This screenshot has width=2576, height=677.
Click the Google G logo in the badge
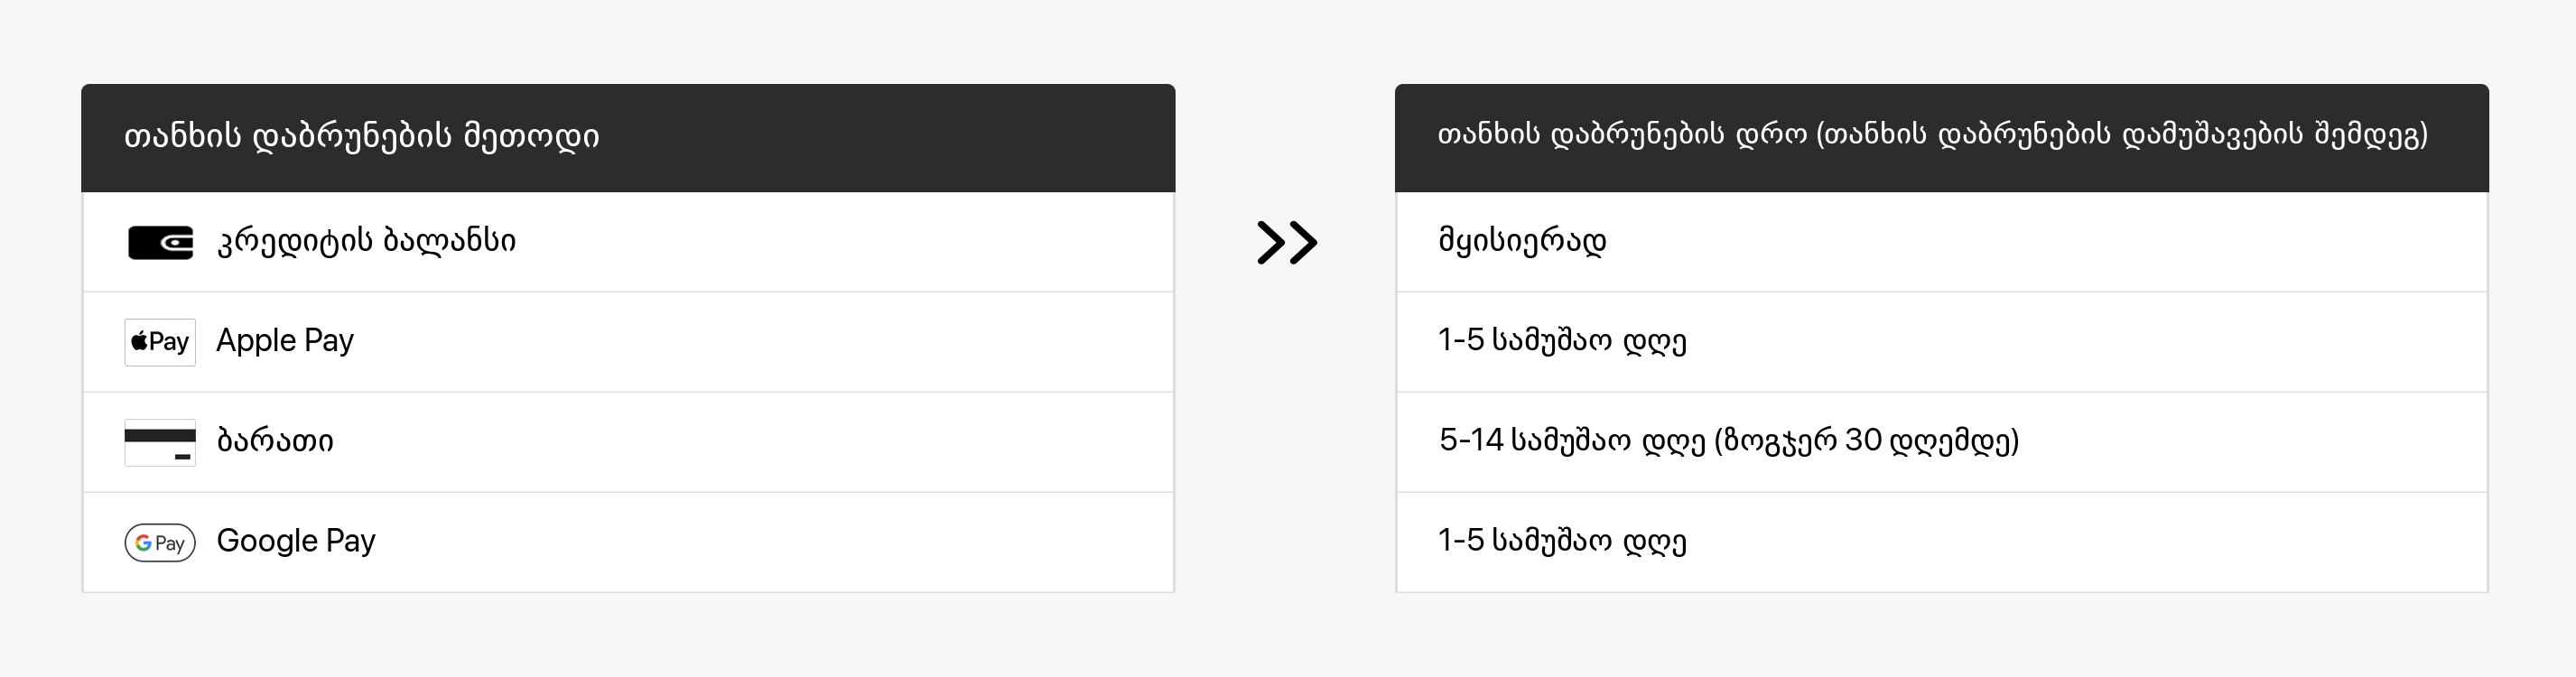[143, 543]
